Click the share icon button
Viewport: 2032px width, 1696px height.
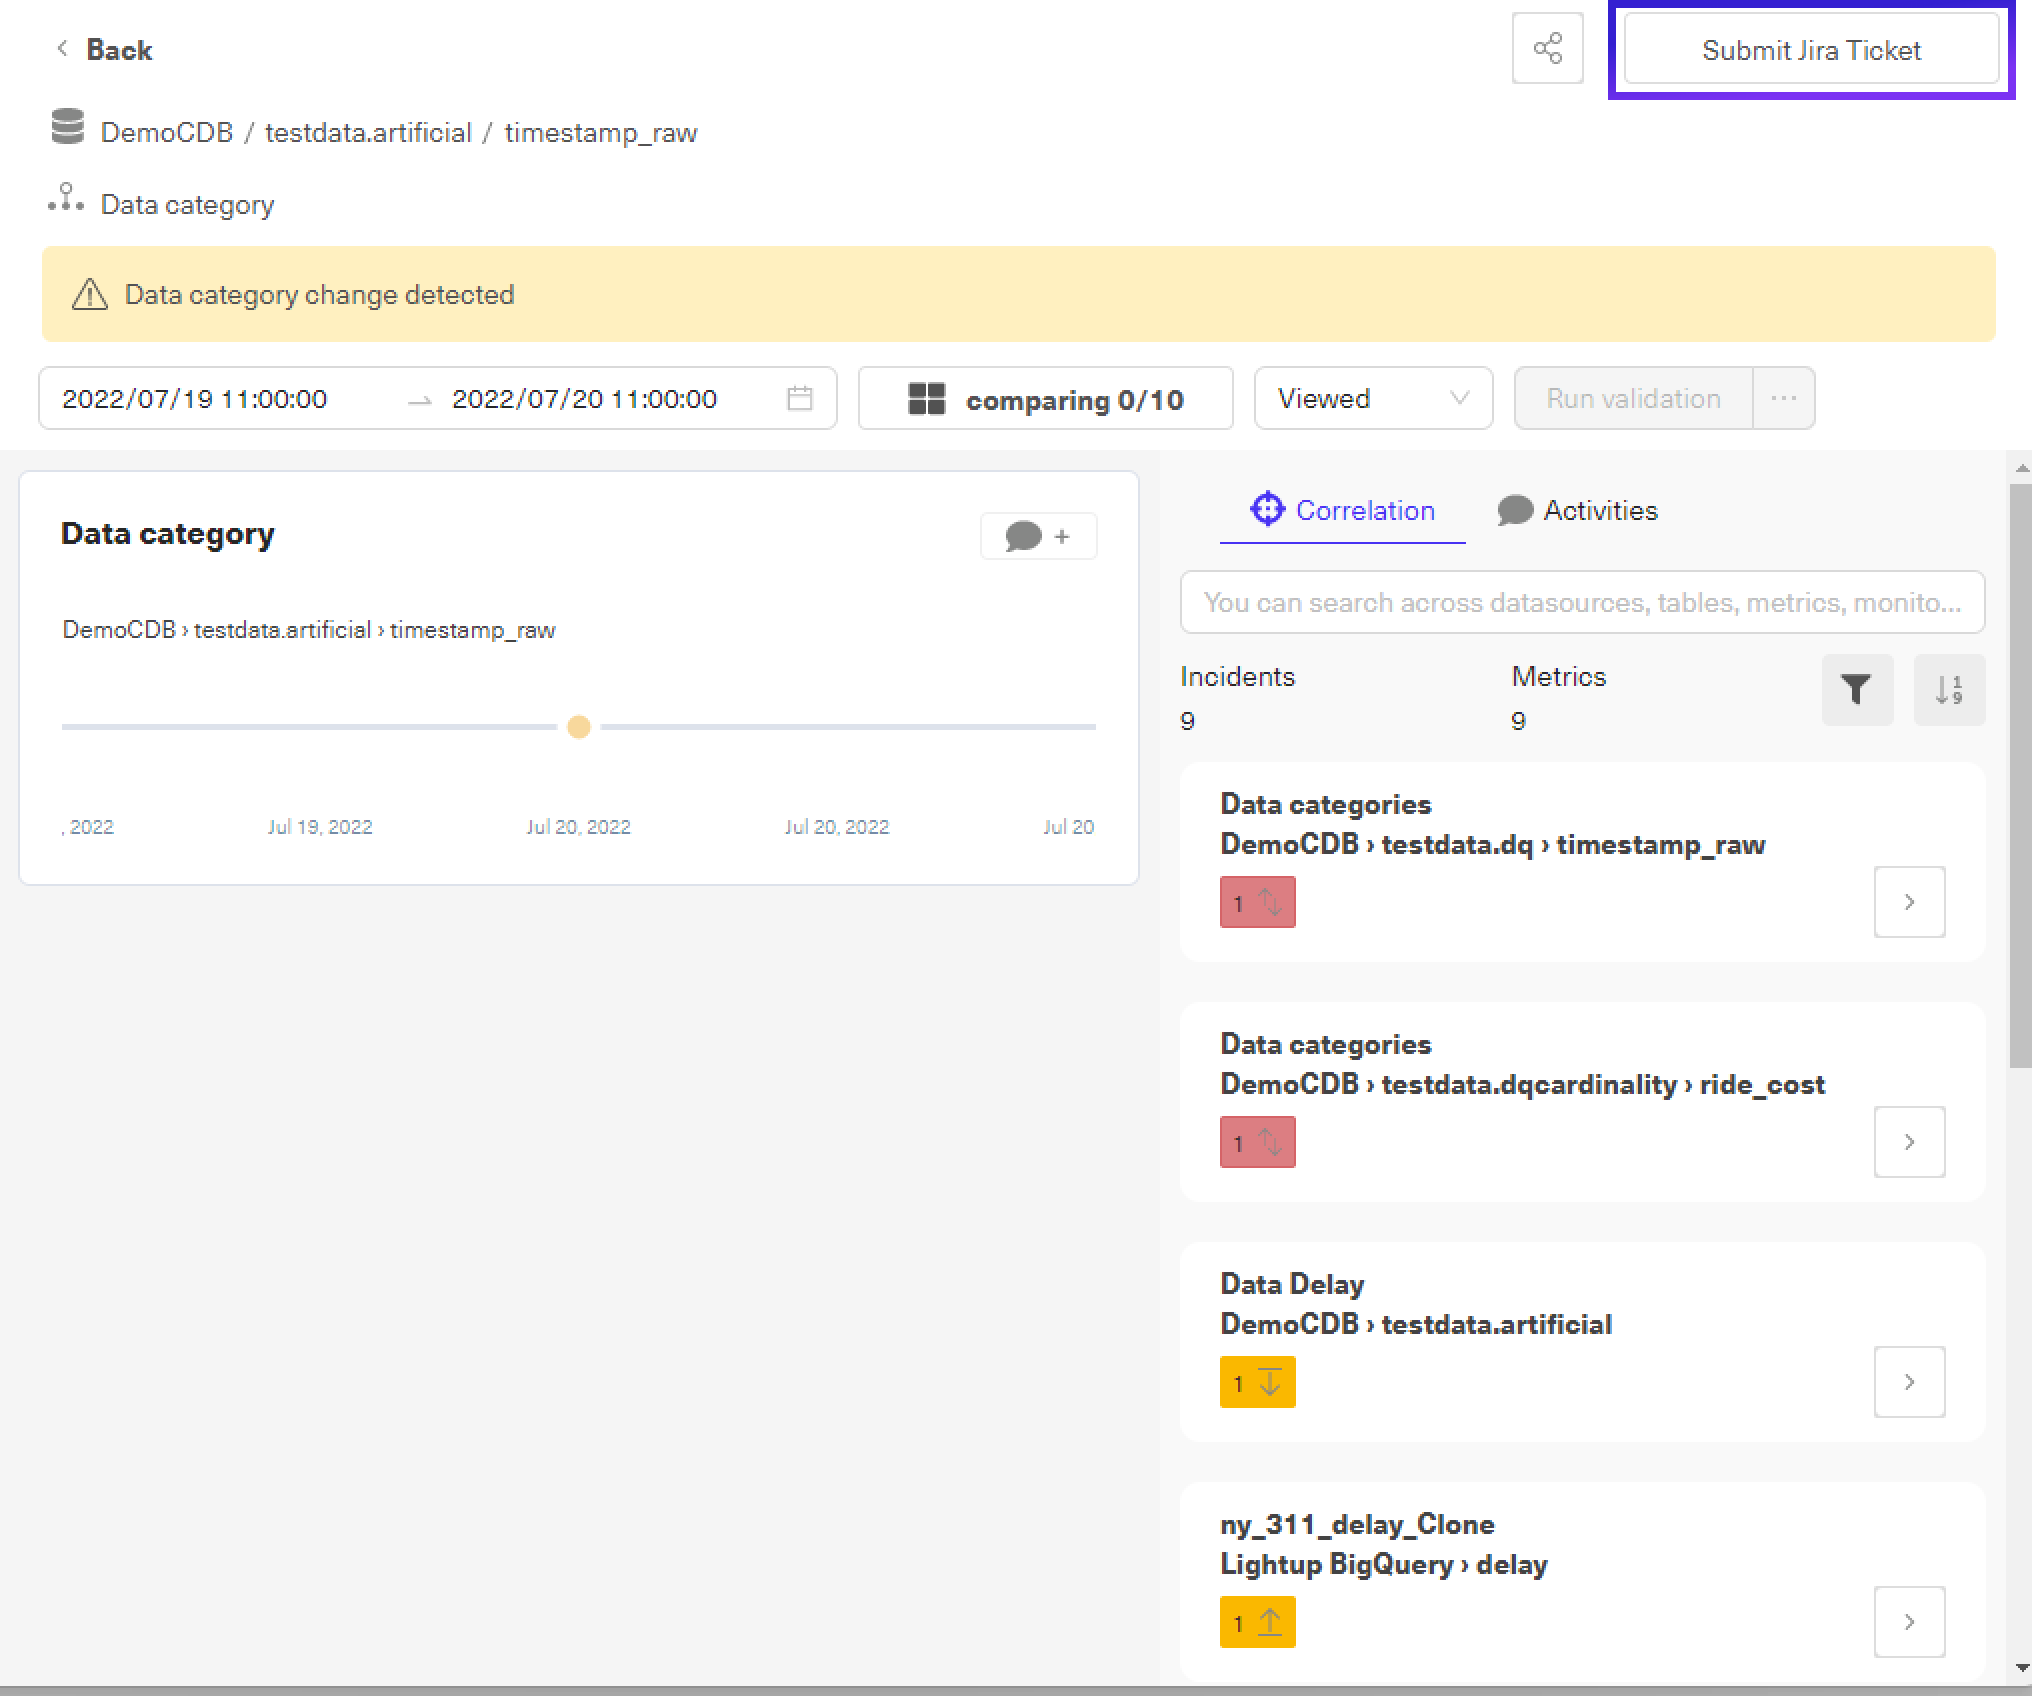tap(1547, 48)
